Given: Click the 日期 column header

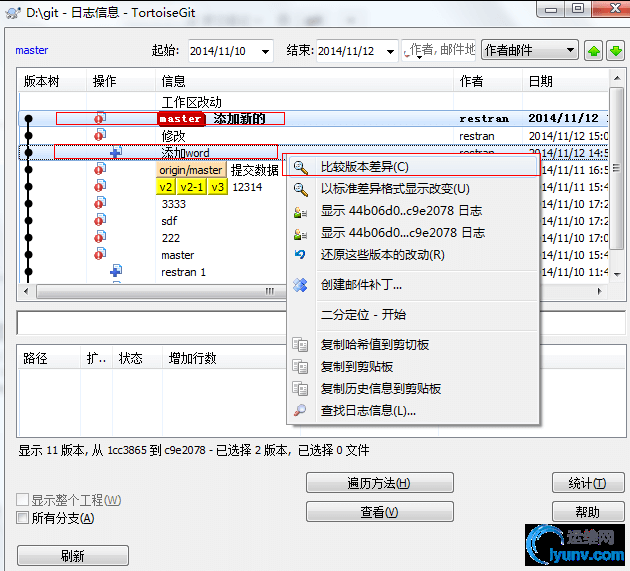Looking at the screenshot, I should [565, 81].
